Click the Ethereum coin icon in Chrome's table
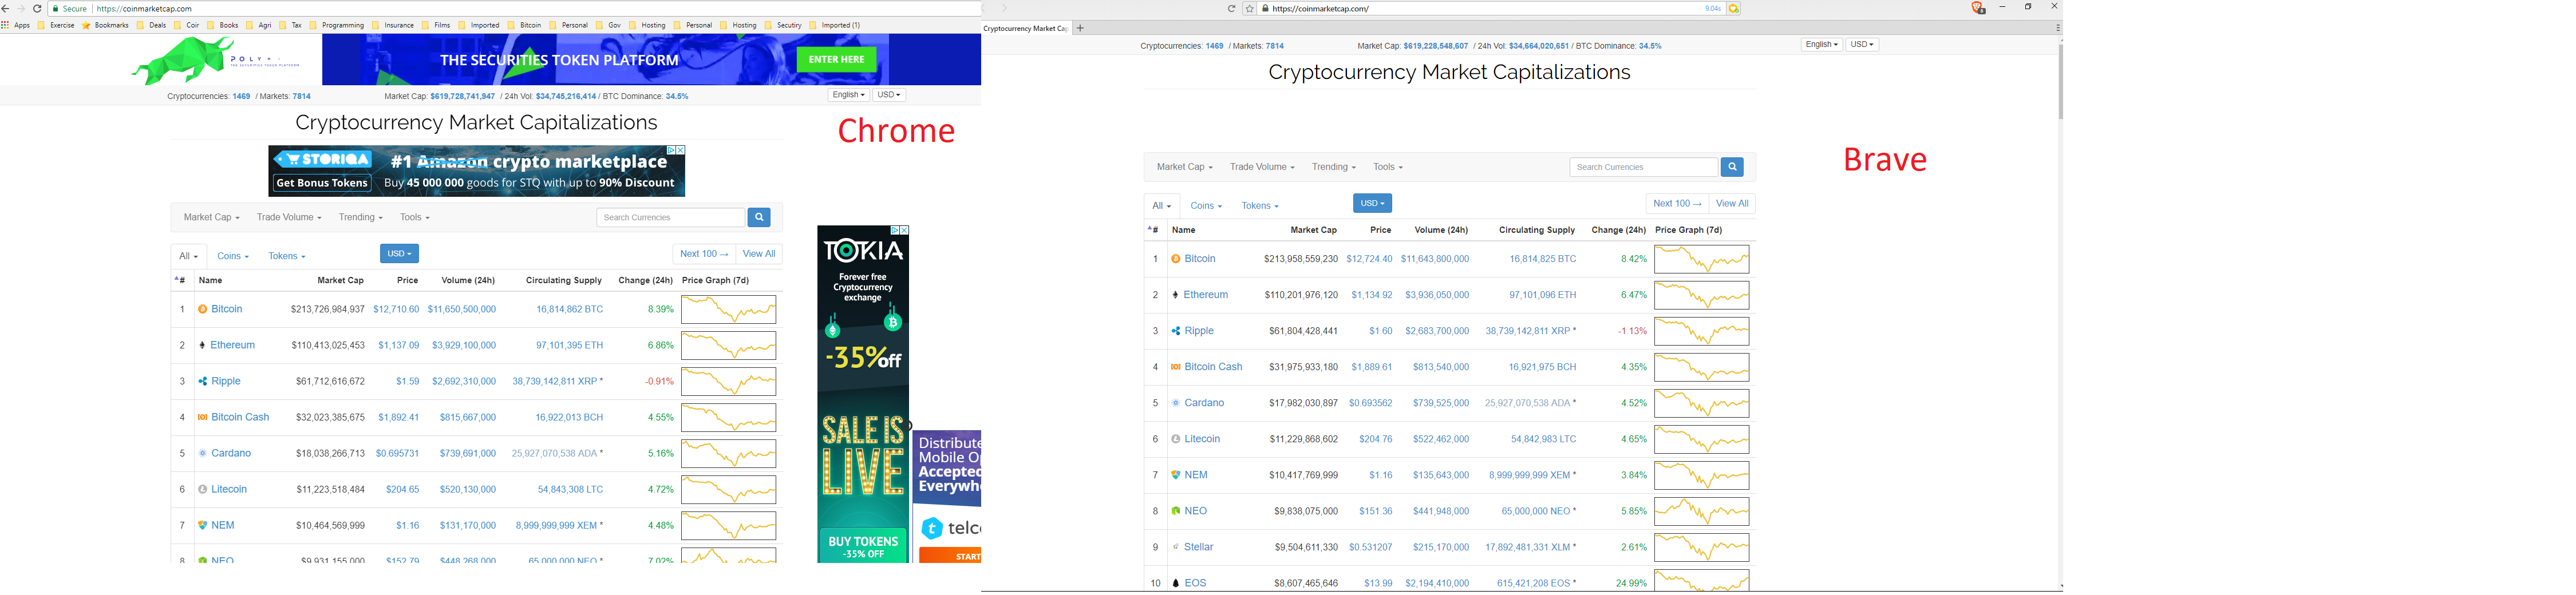 [x=202, y=346]
